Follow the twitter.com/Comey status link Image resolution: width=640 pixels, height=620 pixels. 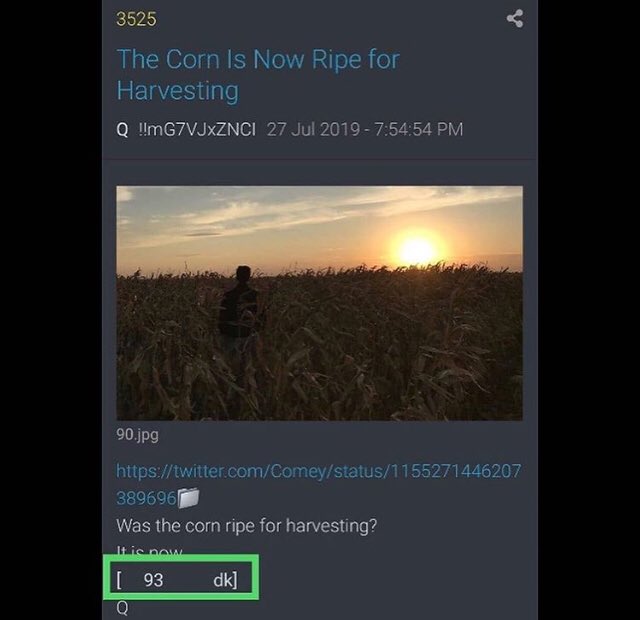tap(318, 471)
